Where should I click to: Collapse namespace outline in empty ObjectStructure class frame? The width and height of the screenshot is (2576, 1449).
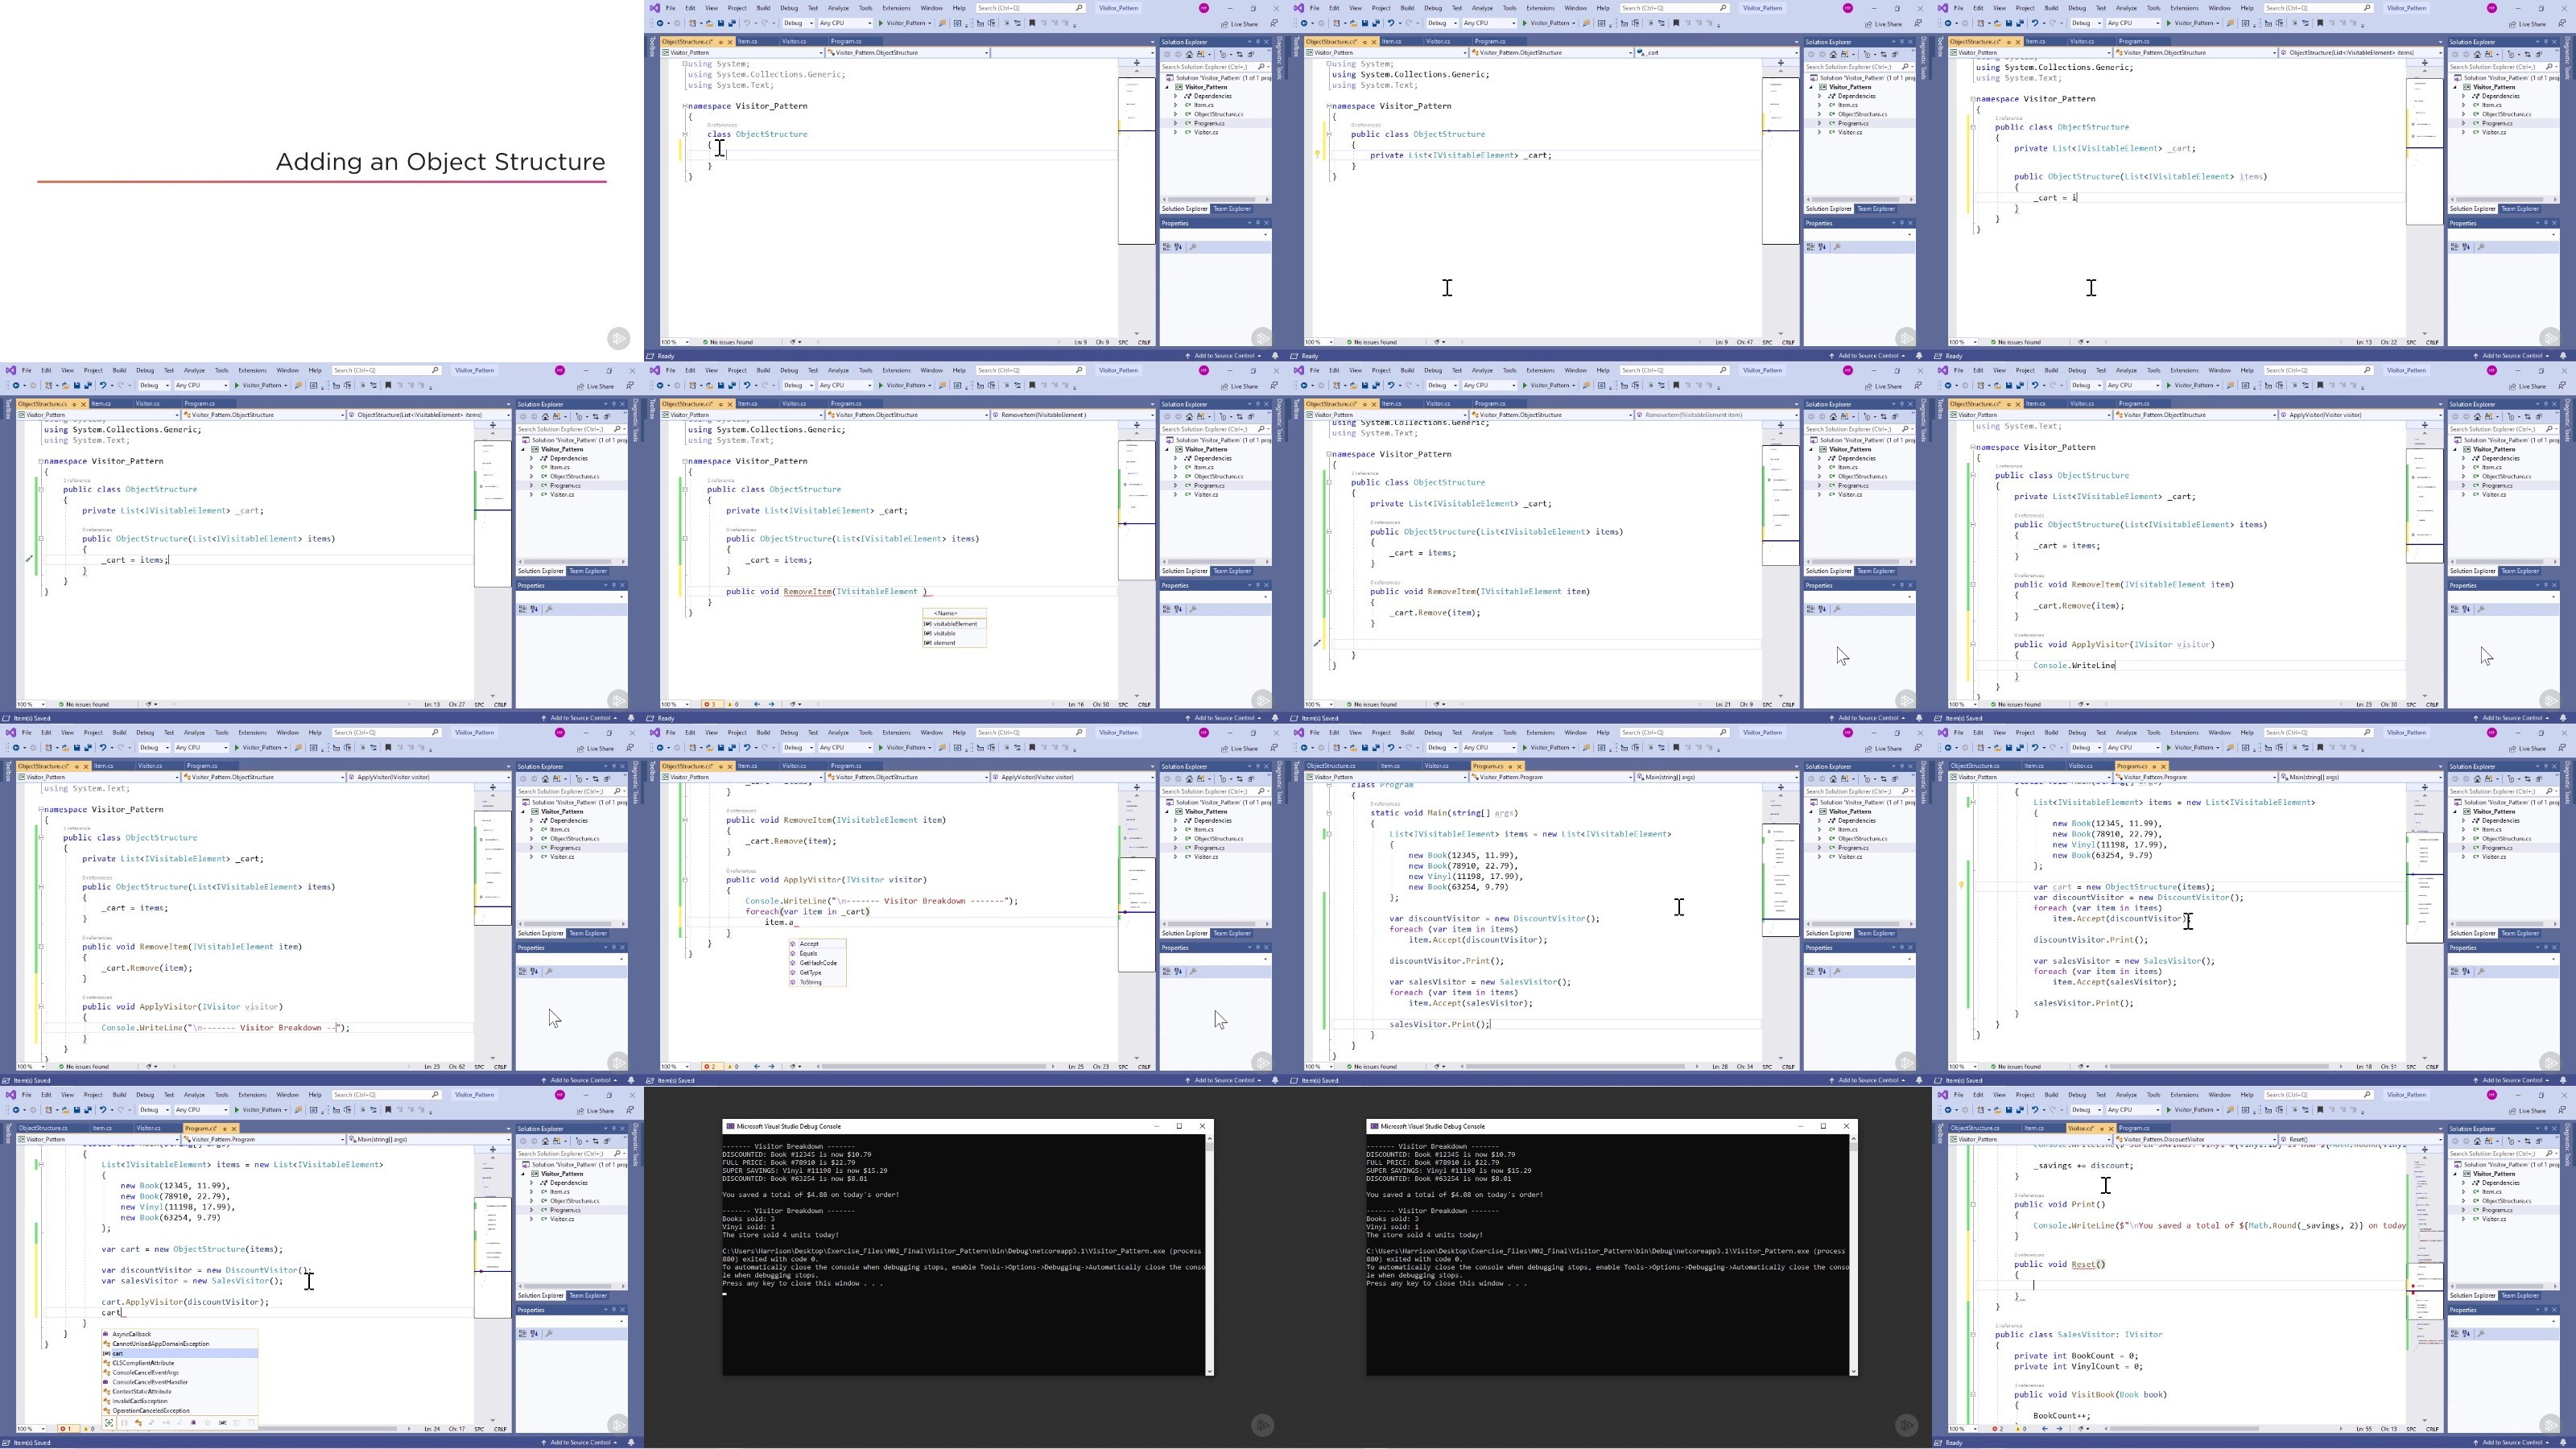click(x=685, y=105)
